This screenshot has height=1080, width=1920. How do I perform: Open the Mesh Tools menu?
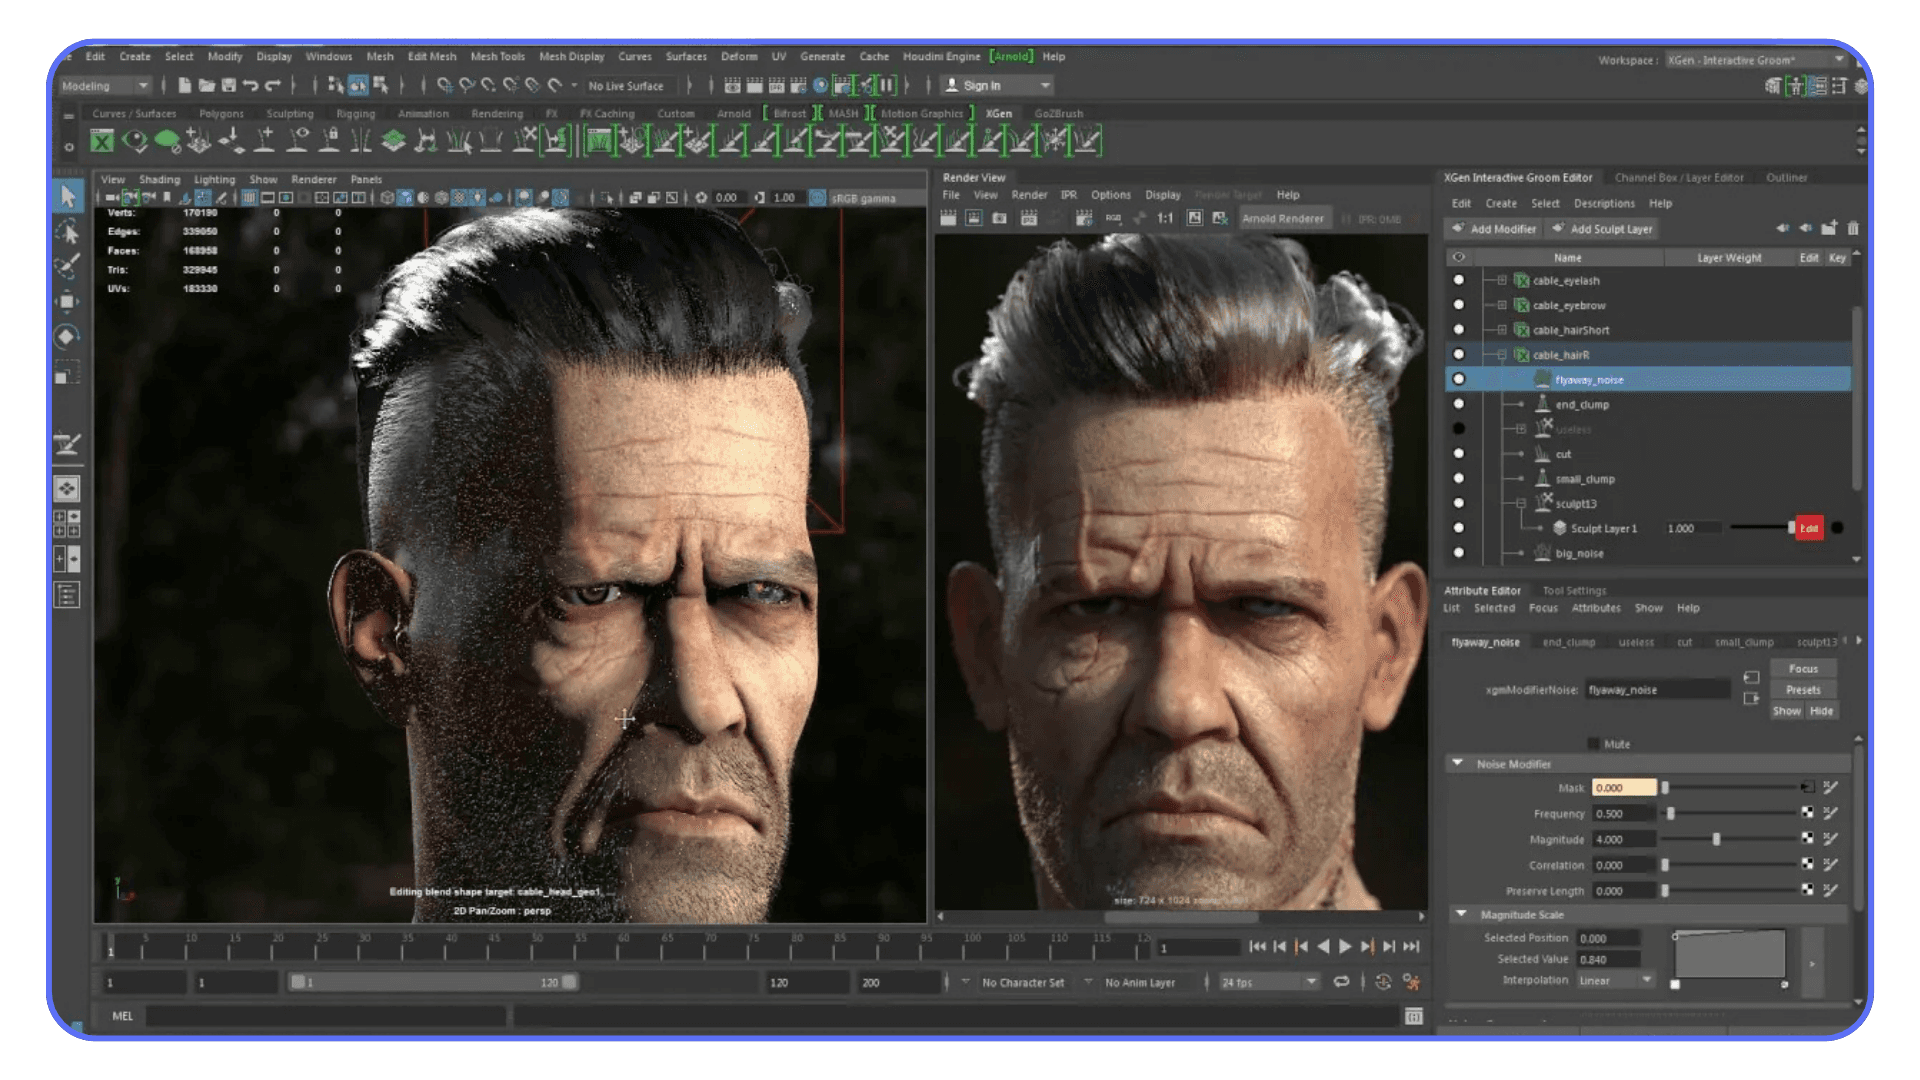[497, 57]
